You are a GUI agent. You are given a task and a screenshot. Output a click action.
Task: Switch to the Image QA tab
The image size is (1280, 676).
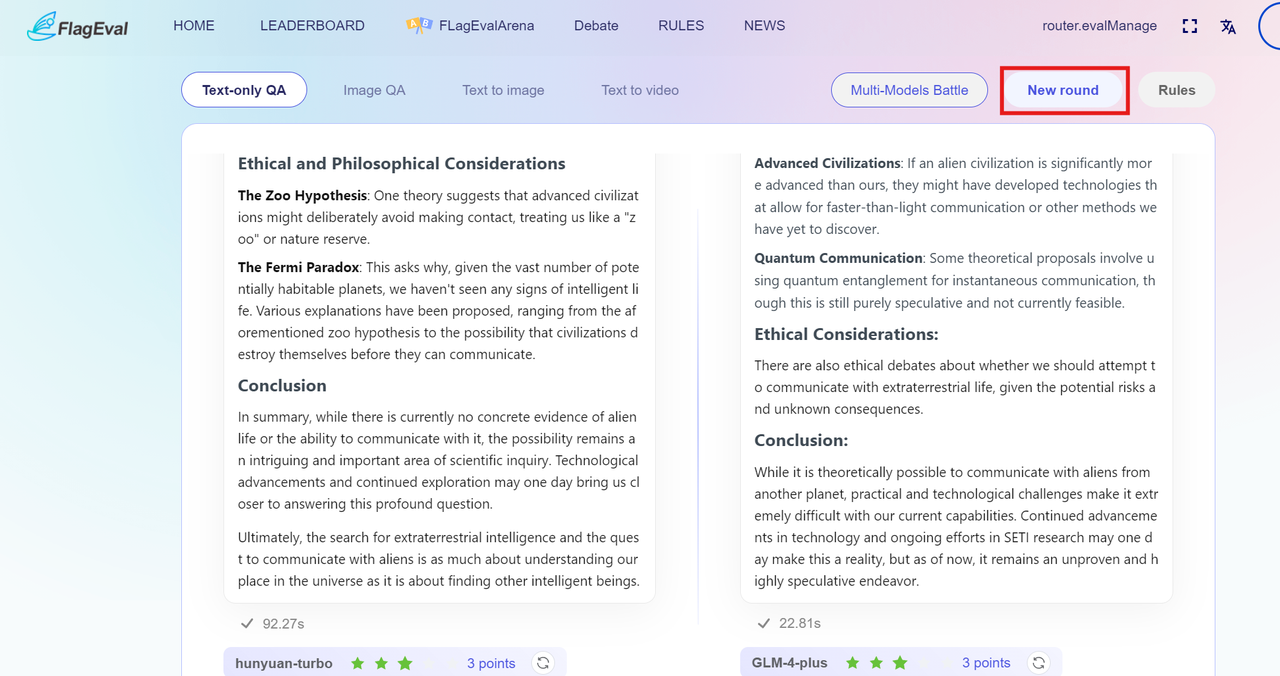click(x=374, y=90)
